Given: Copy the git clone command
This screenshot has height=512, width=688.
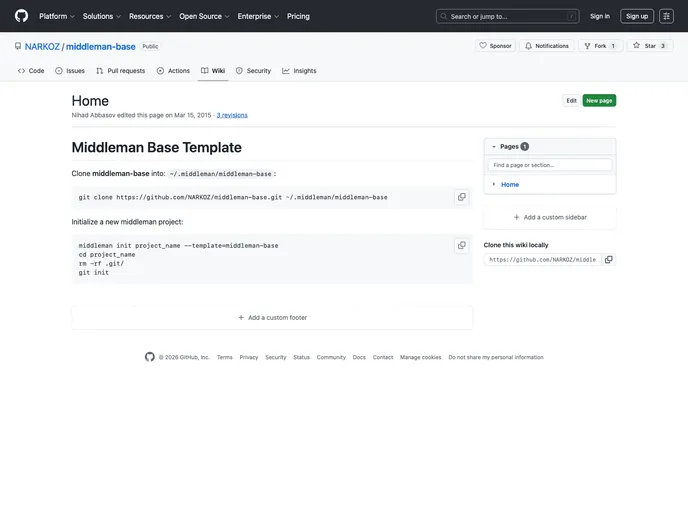Looking at the screenshot, I should coord(461,197).
